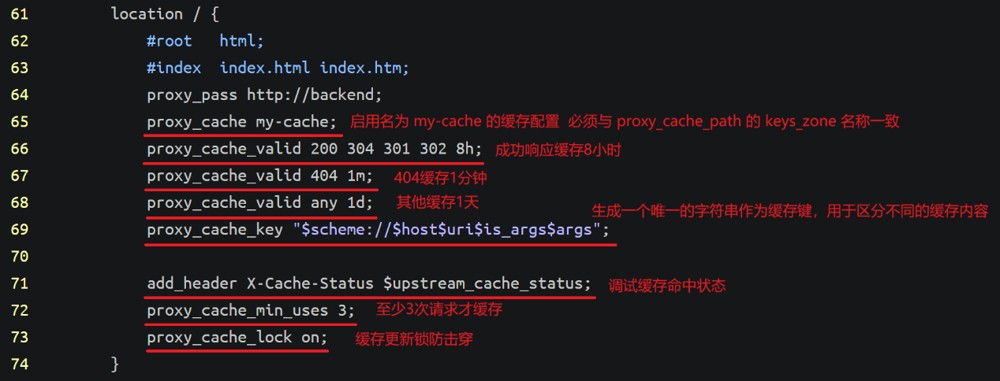Viewport: 1000px width, 381px height.
Task: Click 'proxy_cache my-cache;' directive
Action: point(241,122)
